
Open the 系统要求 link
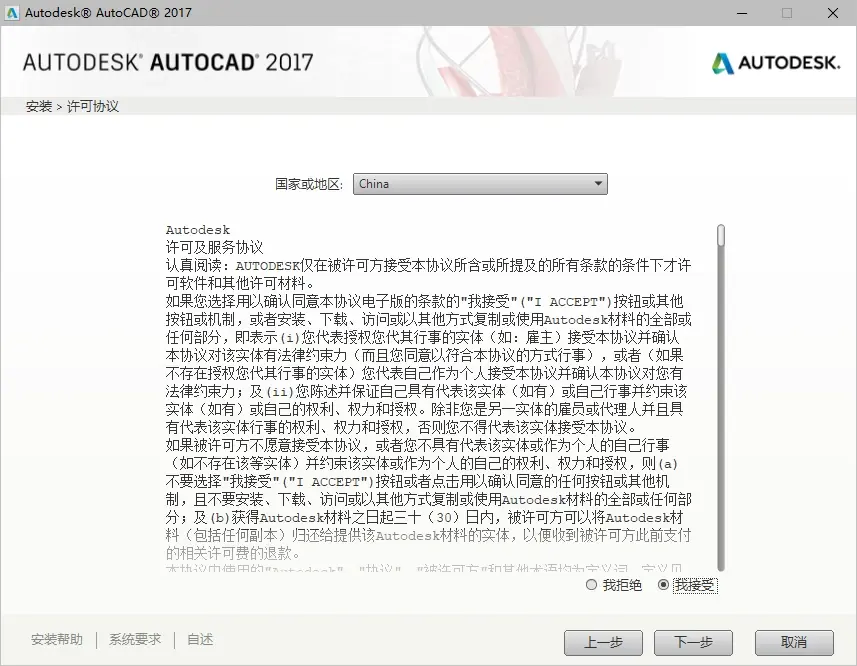(135, 639)
